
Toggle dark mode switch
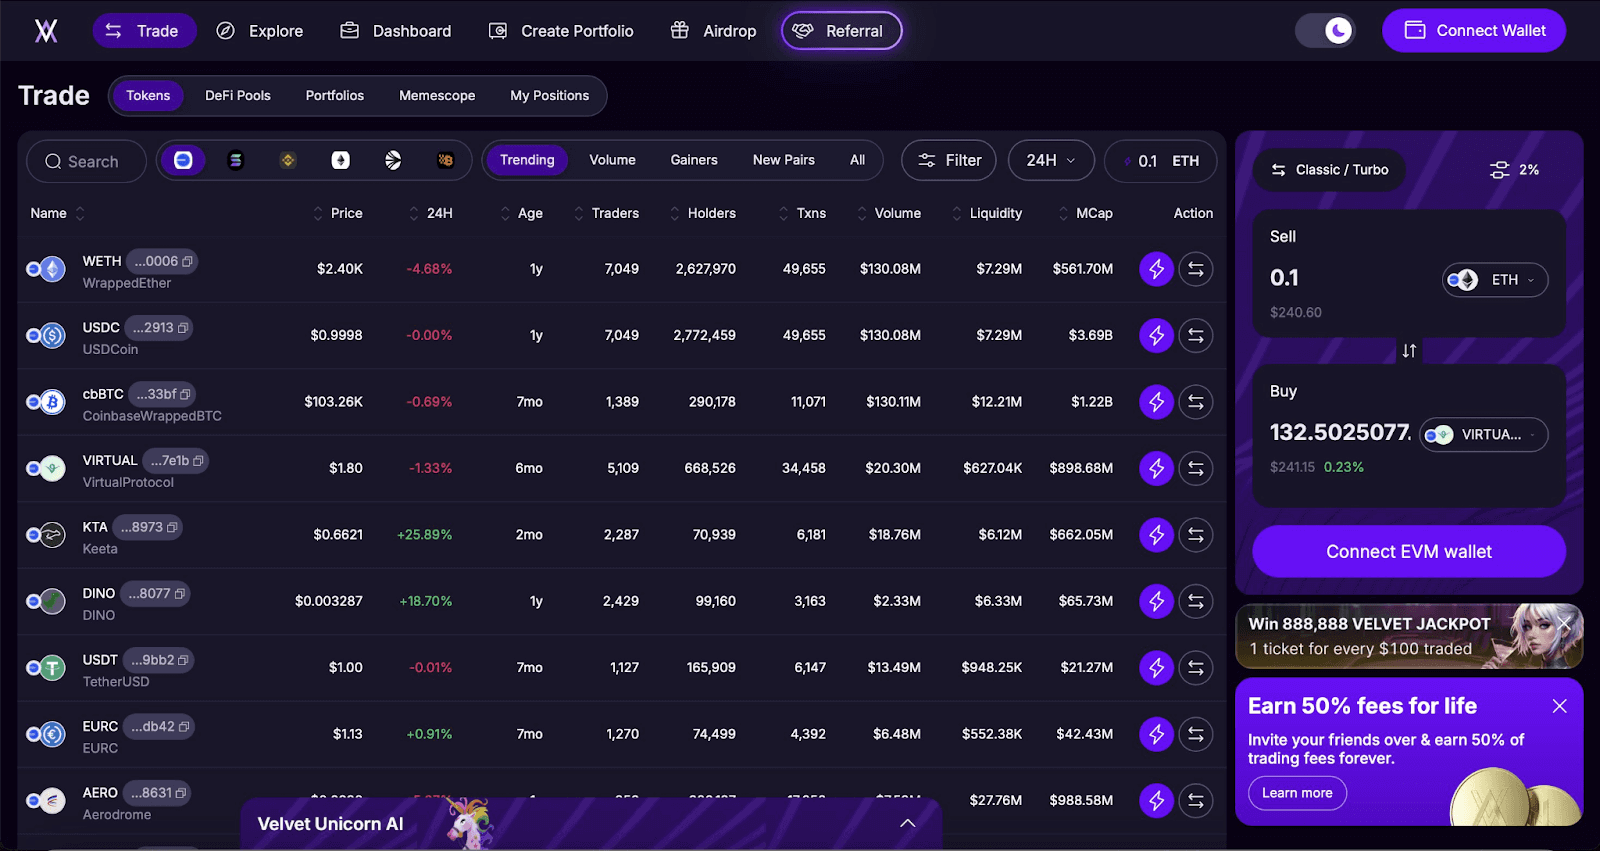[1325, 31]
